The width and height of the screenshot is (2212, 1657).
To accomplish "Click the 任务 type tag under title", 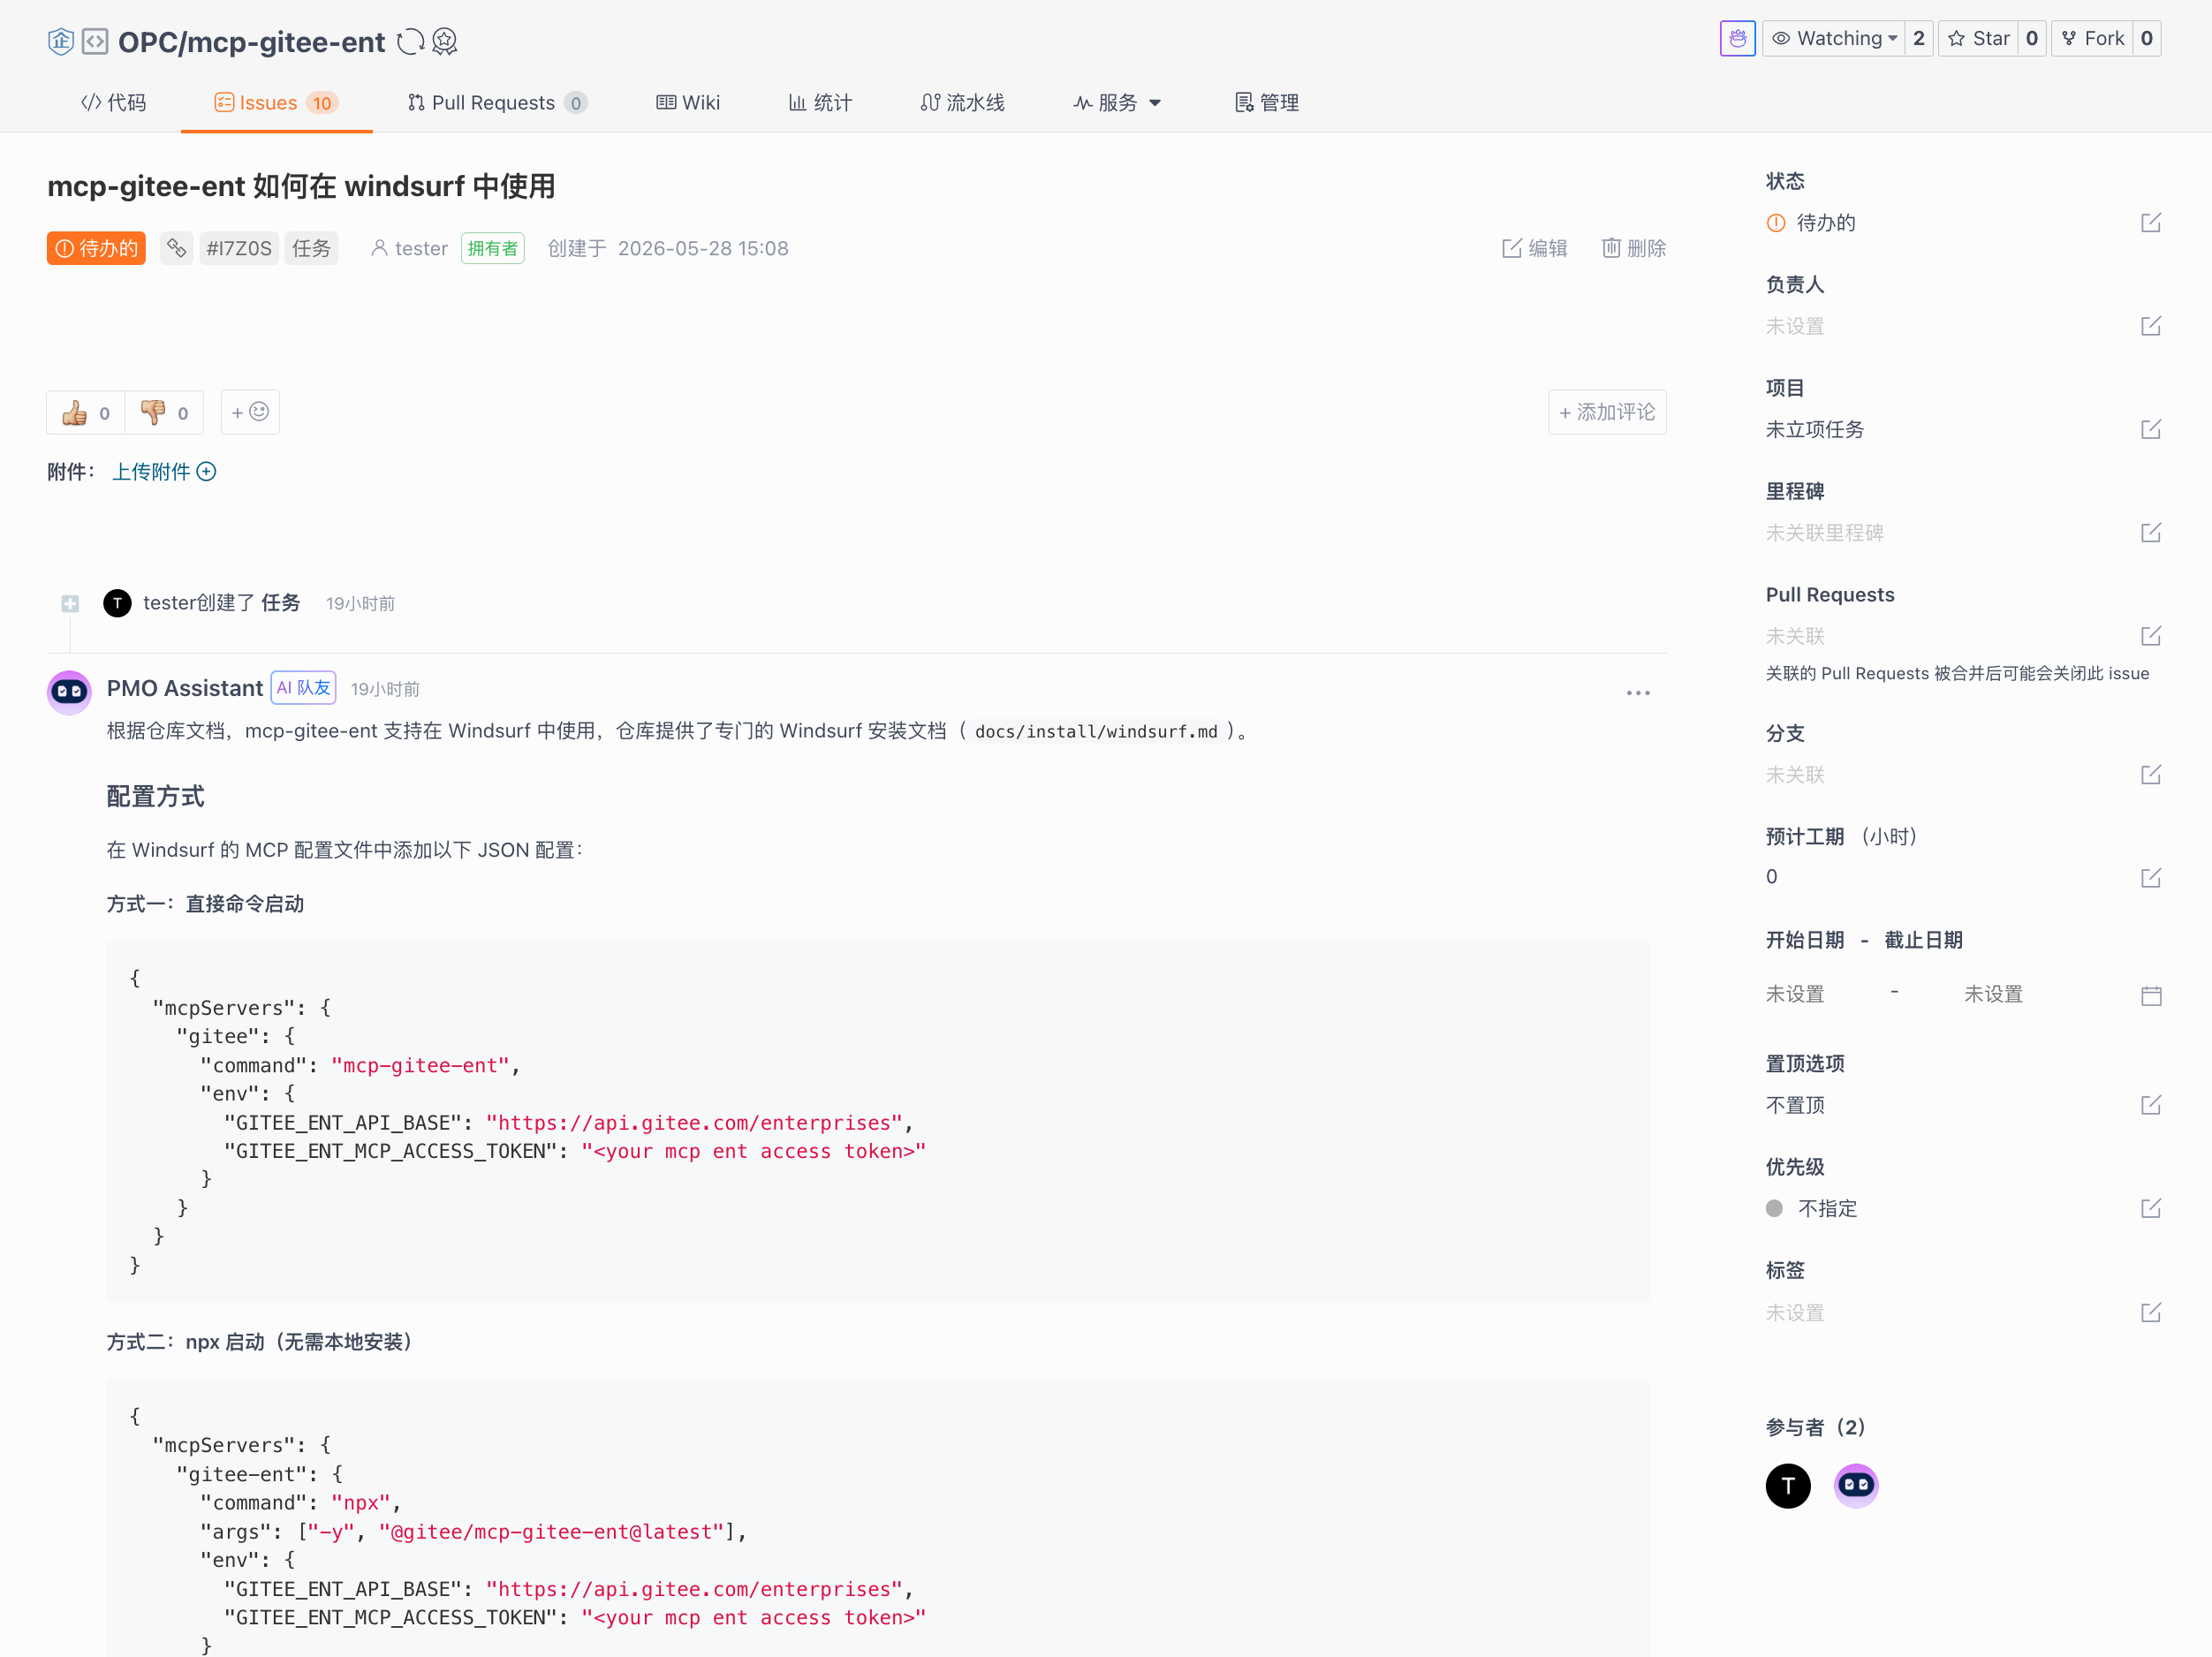I will pos(311,248).
